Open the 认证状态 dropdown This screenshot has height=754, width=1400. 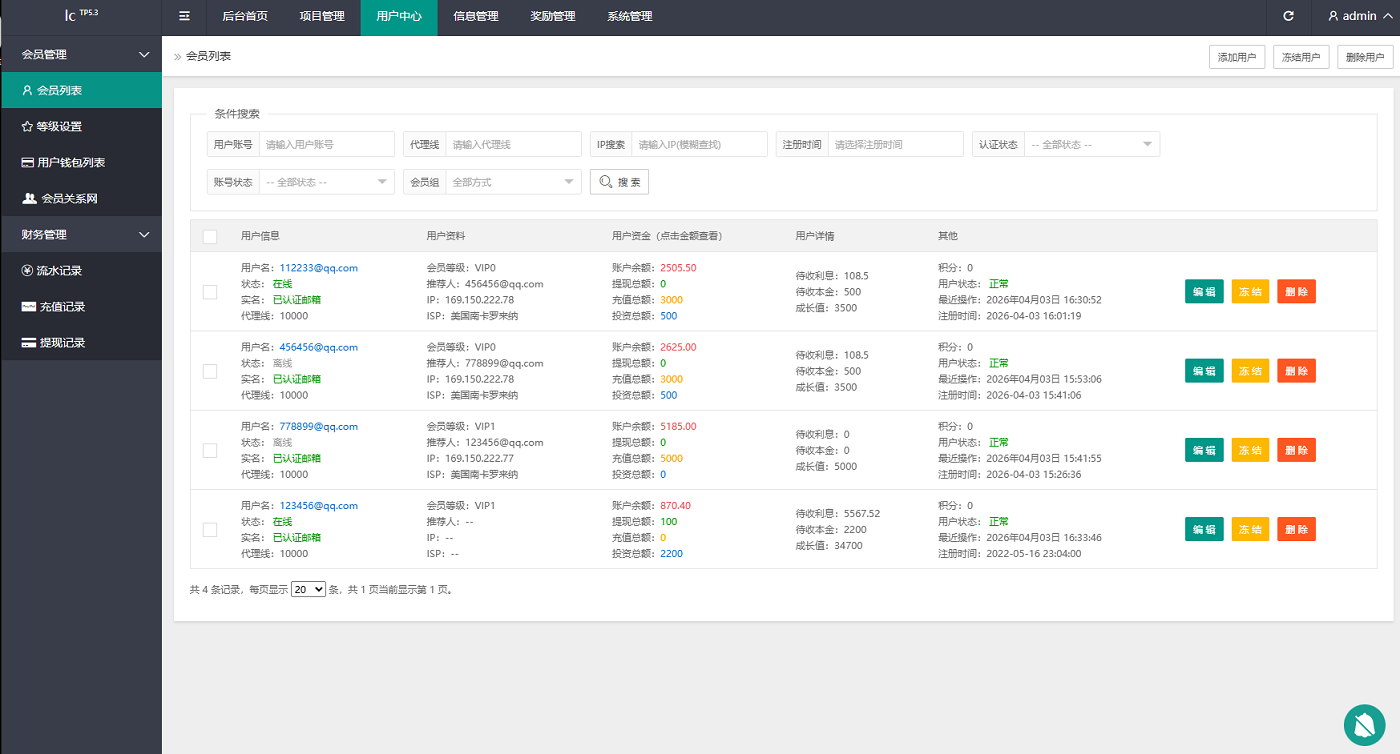click(1092, 145)
